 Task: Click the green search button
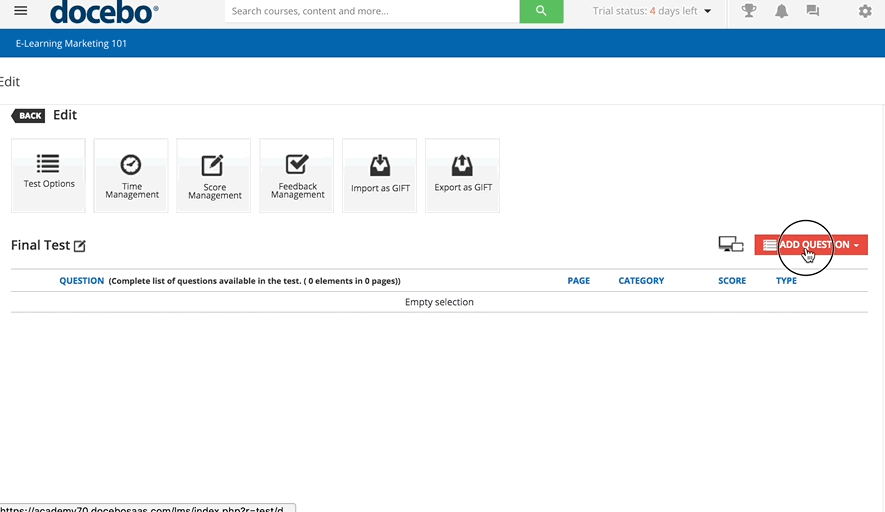(541, 11)
